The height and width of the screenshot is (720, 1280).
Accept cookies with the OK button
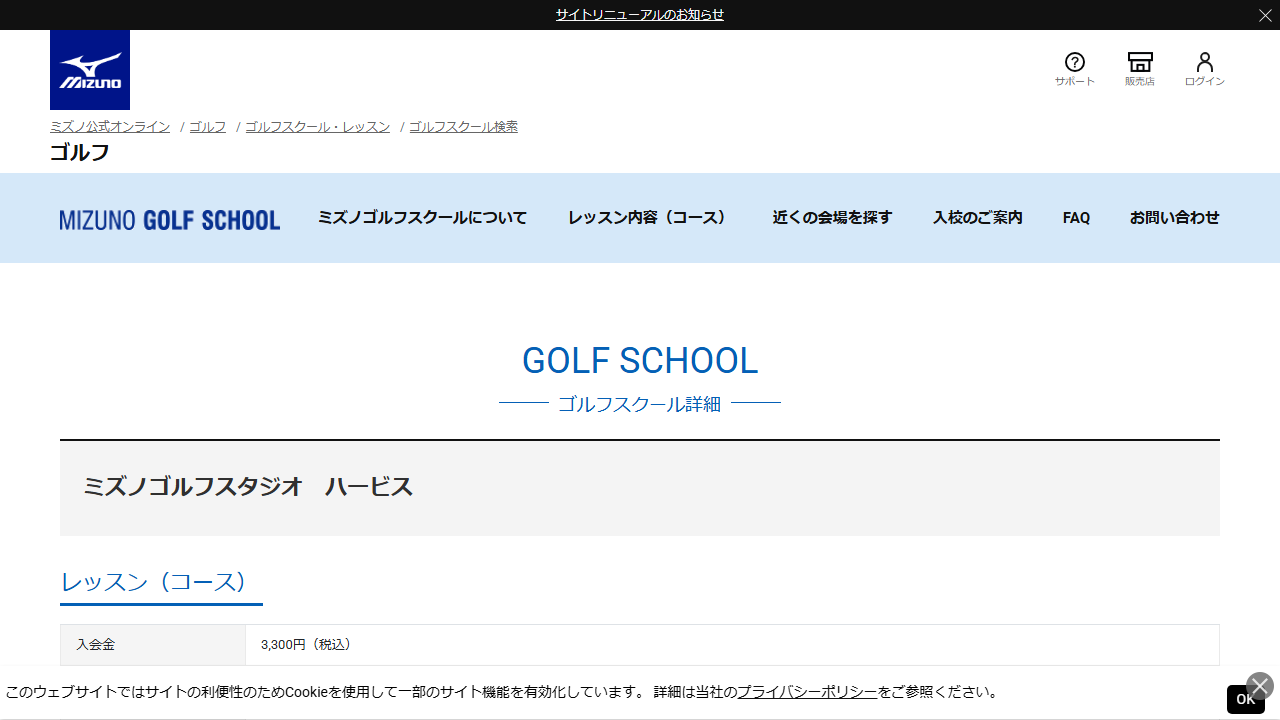tap(1246, 700)
